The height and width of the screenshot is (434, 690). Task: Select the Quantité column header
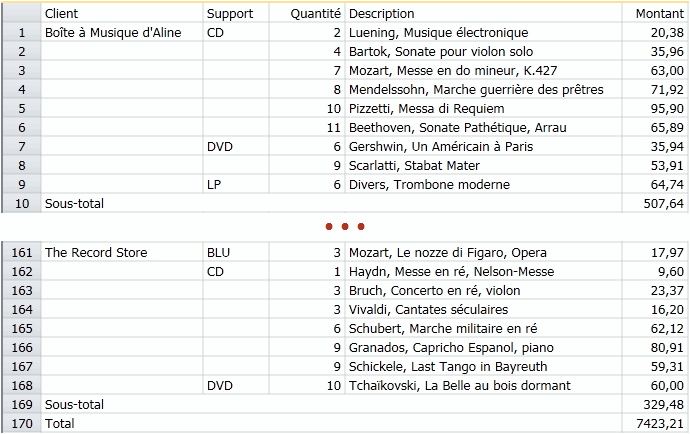(x=315, y=14)
